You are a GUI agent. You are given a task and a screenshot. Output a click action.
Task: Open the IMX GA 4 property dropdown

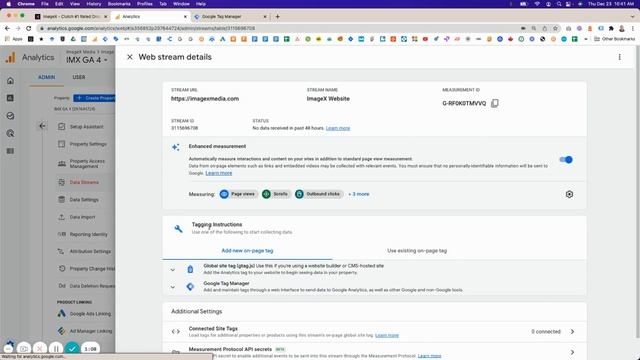[x=87, y=60]
